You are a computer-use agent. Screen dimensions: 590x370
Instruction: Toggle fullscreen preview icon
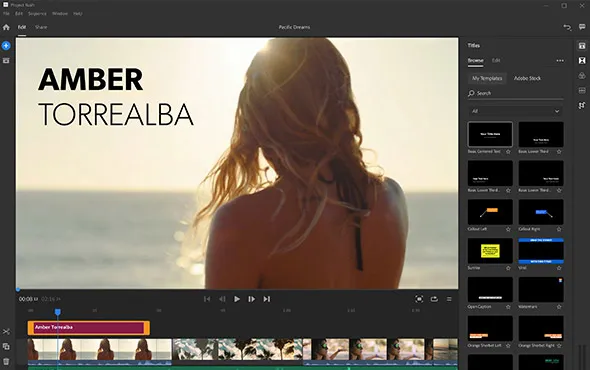419,299
